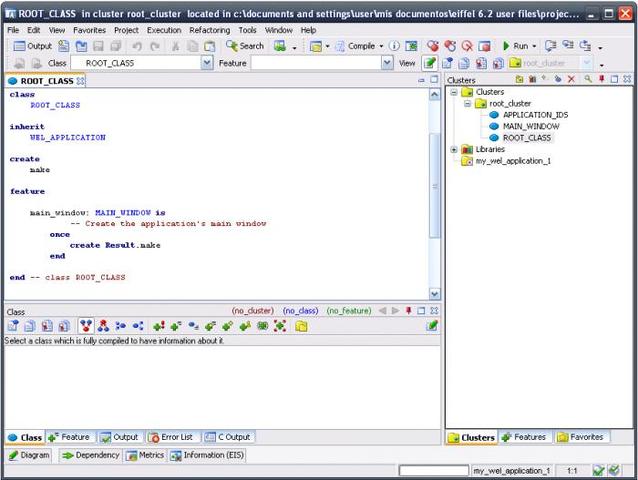Viewport: 638px width, 480px height.
Task: Collapse the Clusters tree root node
Action: [454, 92]
